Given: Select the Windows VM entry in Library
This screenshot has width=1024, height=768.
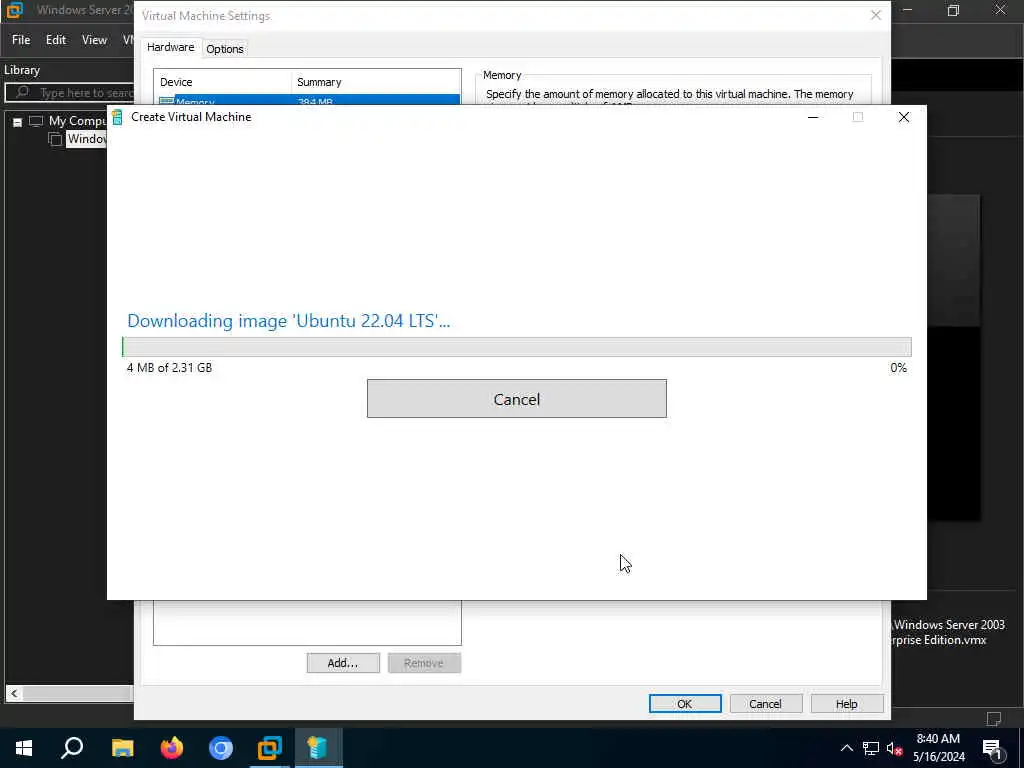Looking at the screenshot, I should (86, 139).
